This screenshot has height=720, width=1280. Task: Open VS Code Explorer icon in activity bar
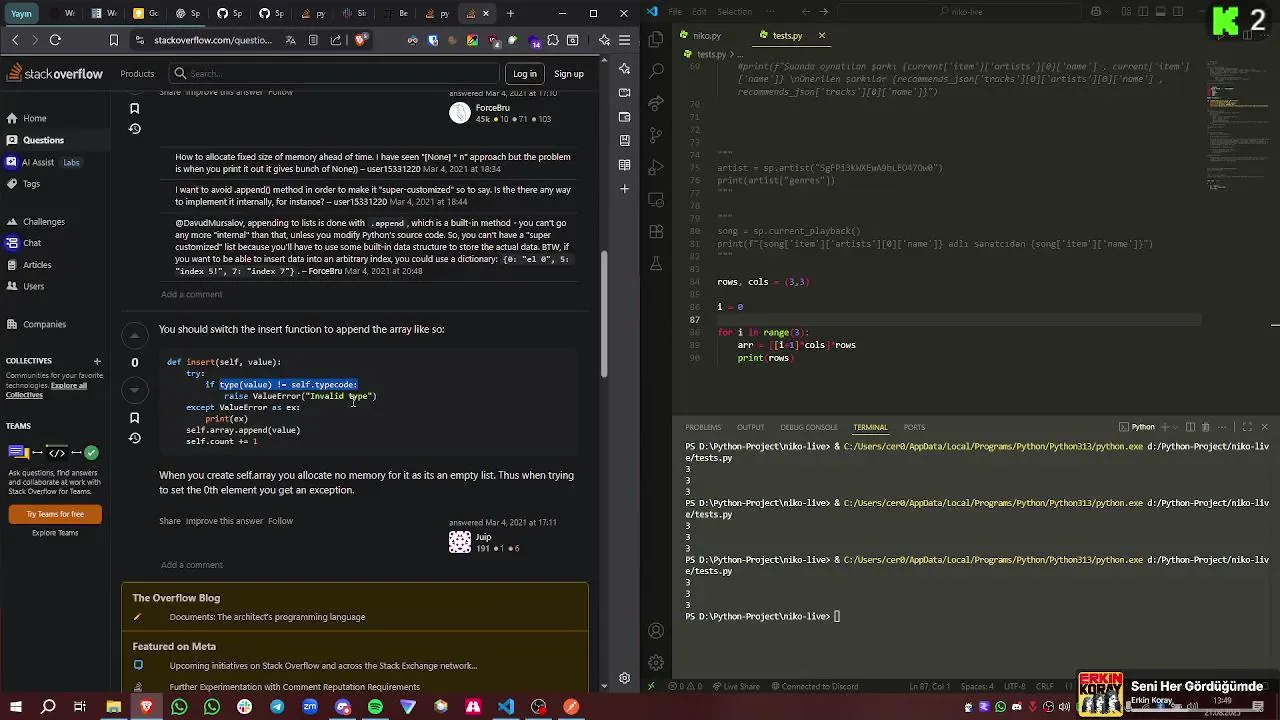point(656,40)
